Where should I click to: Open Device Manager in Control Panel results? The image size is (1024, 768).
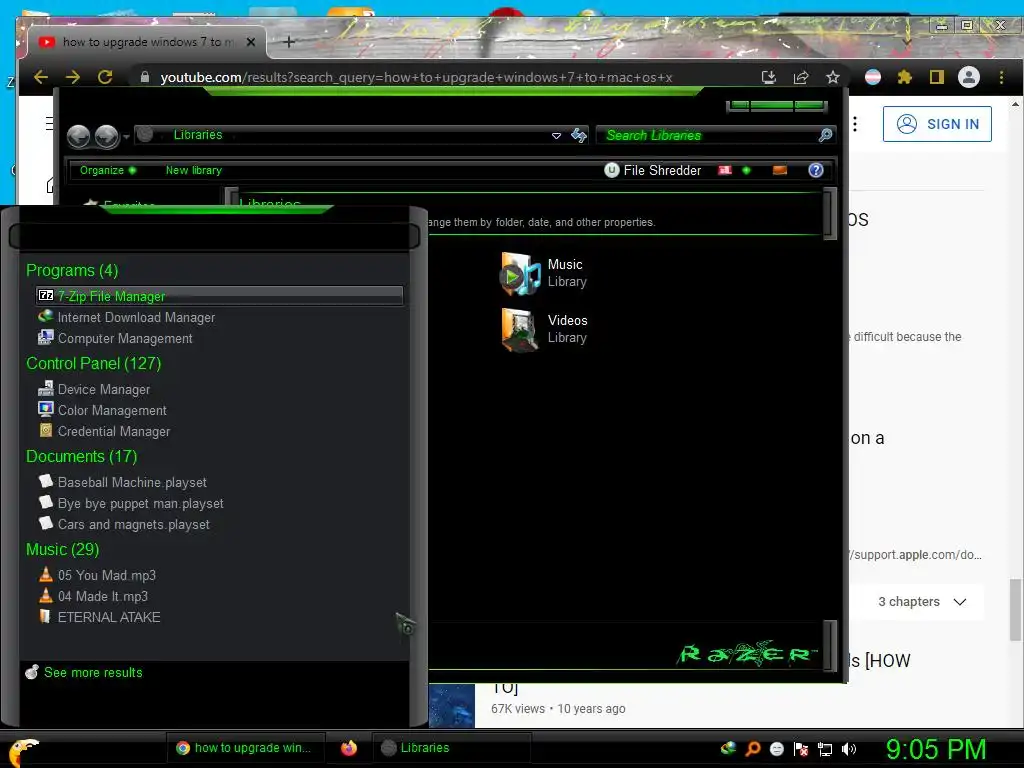tap(94, 389)
